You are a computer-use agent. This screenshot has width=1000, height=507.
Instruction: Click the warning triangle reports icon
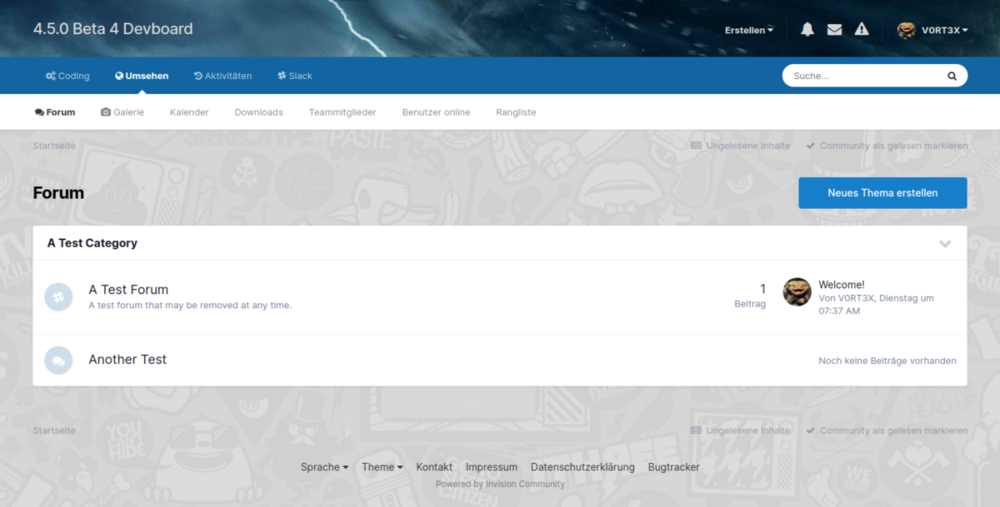click(861, 30)
